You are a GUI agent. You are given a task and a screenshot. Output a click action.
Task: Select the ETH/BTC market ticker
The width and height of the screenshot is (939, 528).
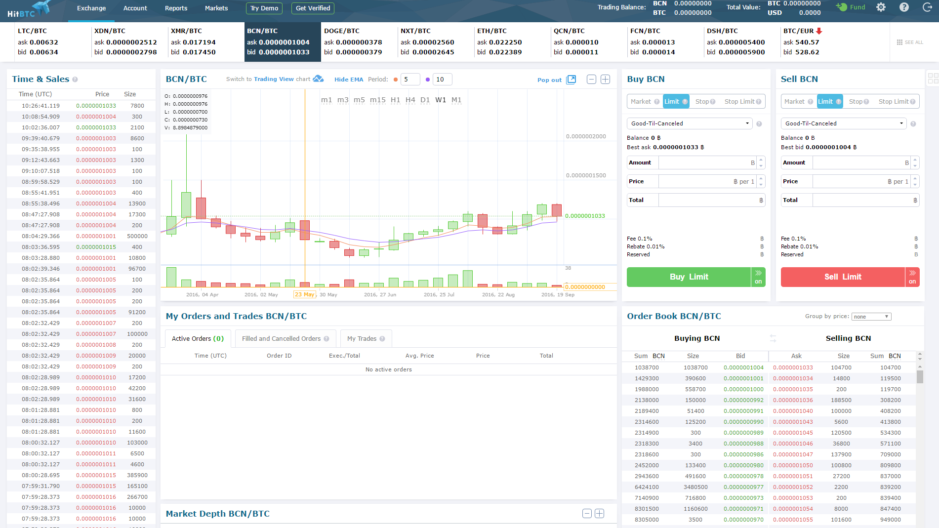point(512,42)
